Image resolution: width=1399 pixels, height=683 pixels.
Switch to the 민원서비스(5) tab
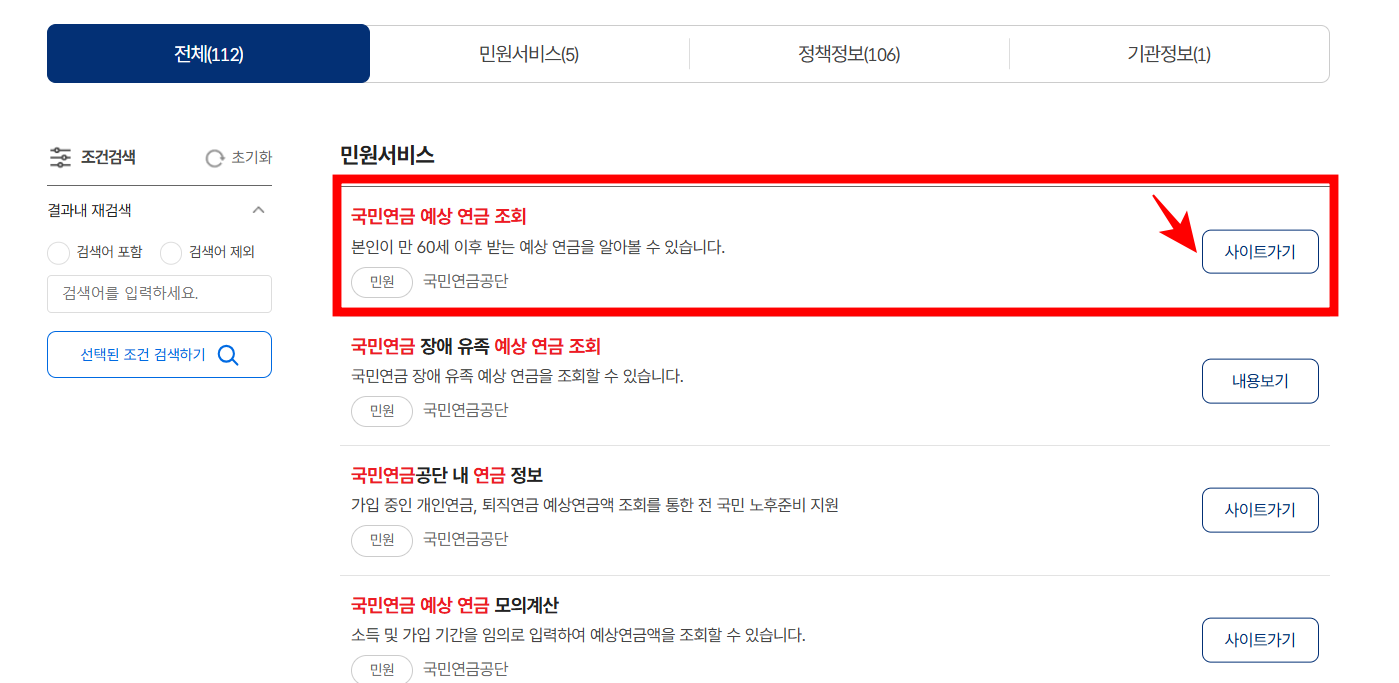(529, 54)
